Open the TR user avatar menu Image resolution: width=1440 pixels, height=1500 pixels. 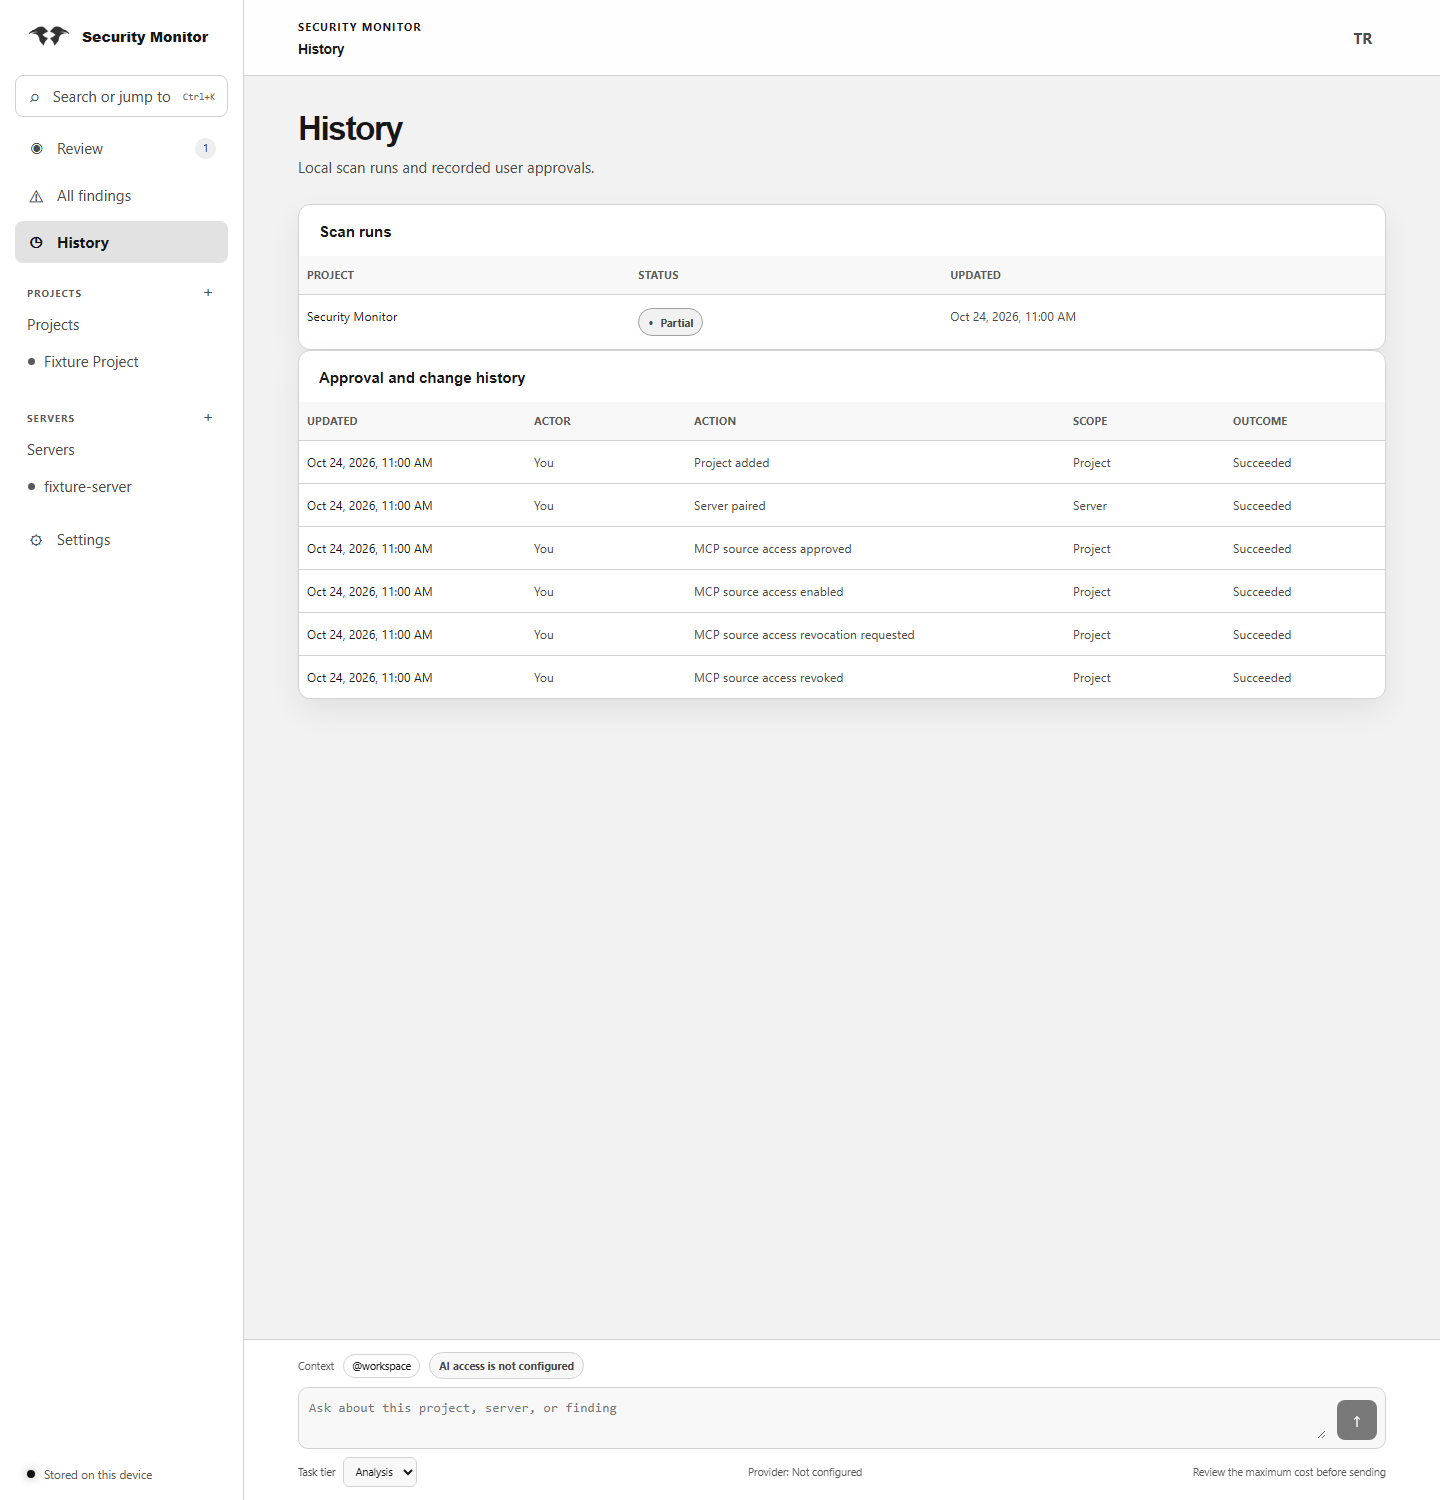coord(1363,39)
